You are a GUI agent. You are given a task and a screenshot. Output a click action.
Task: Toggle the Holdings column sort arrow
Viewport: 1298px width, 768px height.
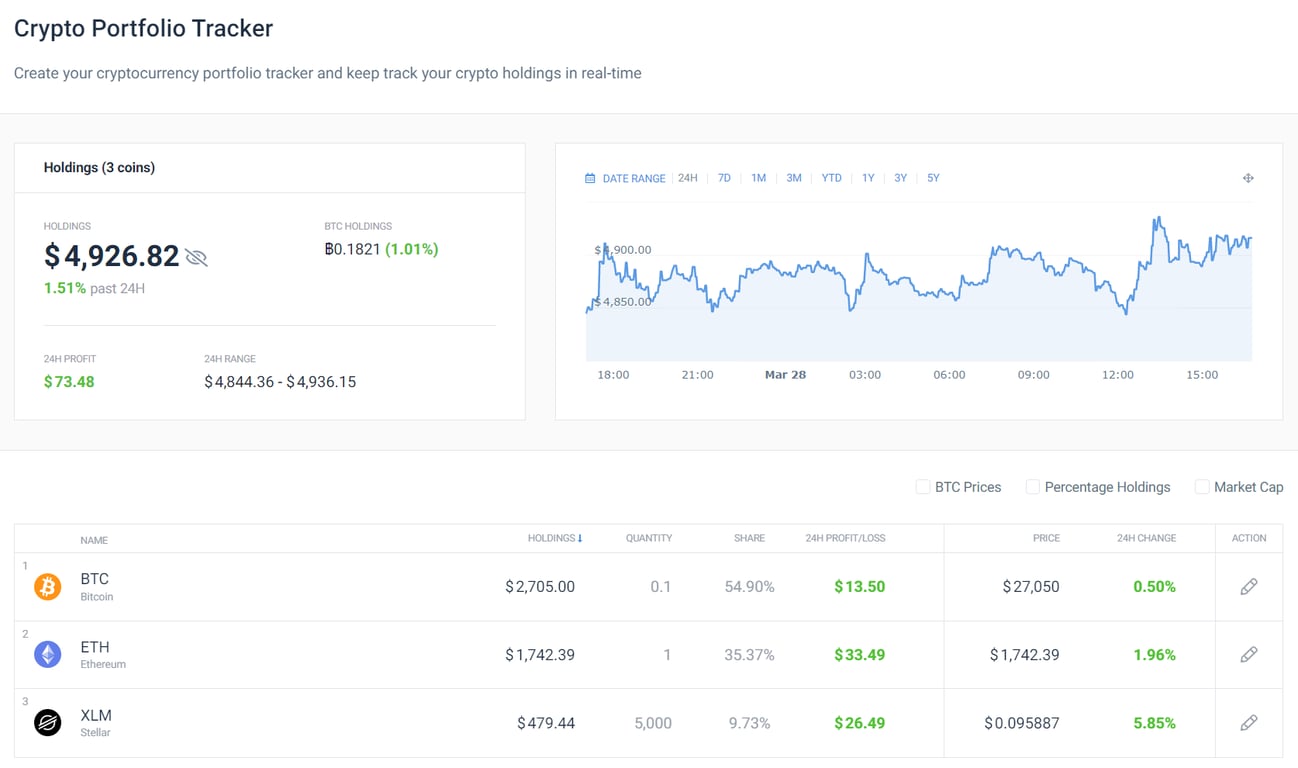tap(581, 537)
